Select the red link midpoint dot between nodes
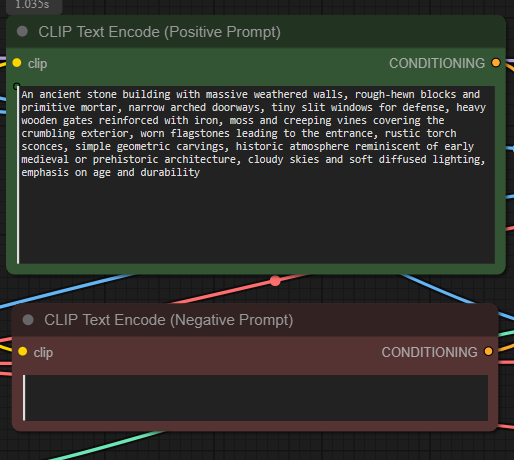The image size is (514, 460). (x=275, y=281)
